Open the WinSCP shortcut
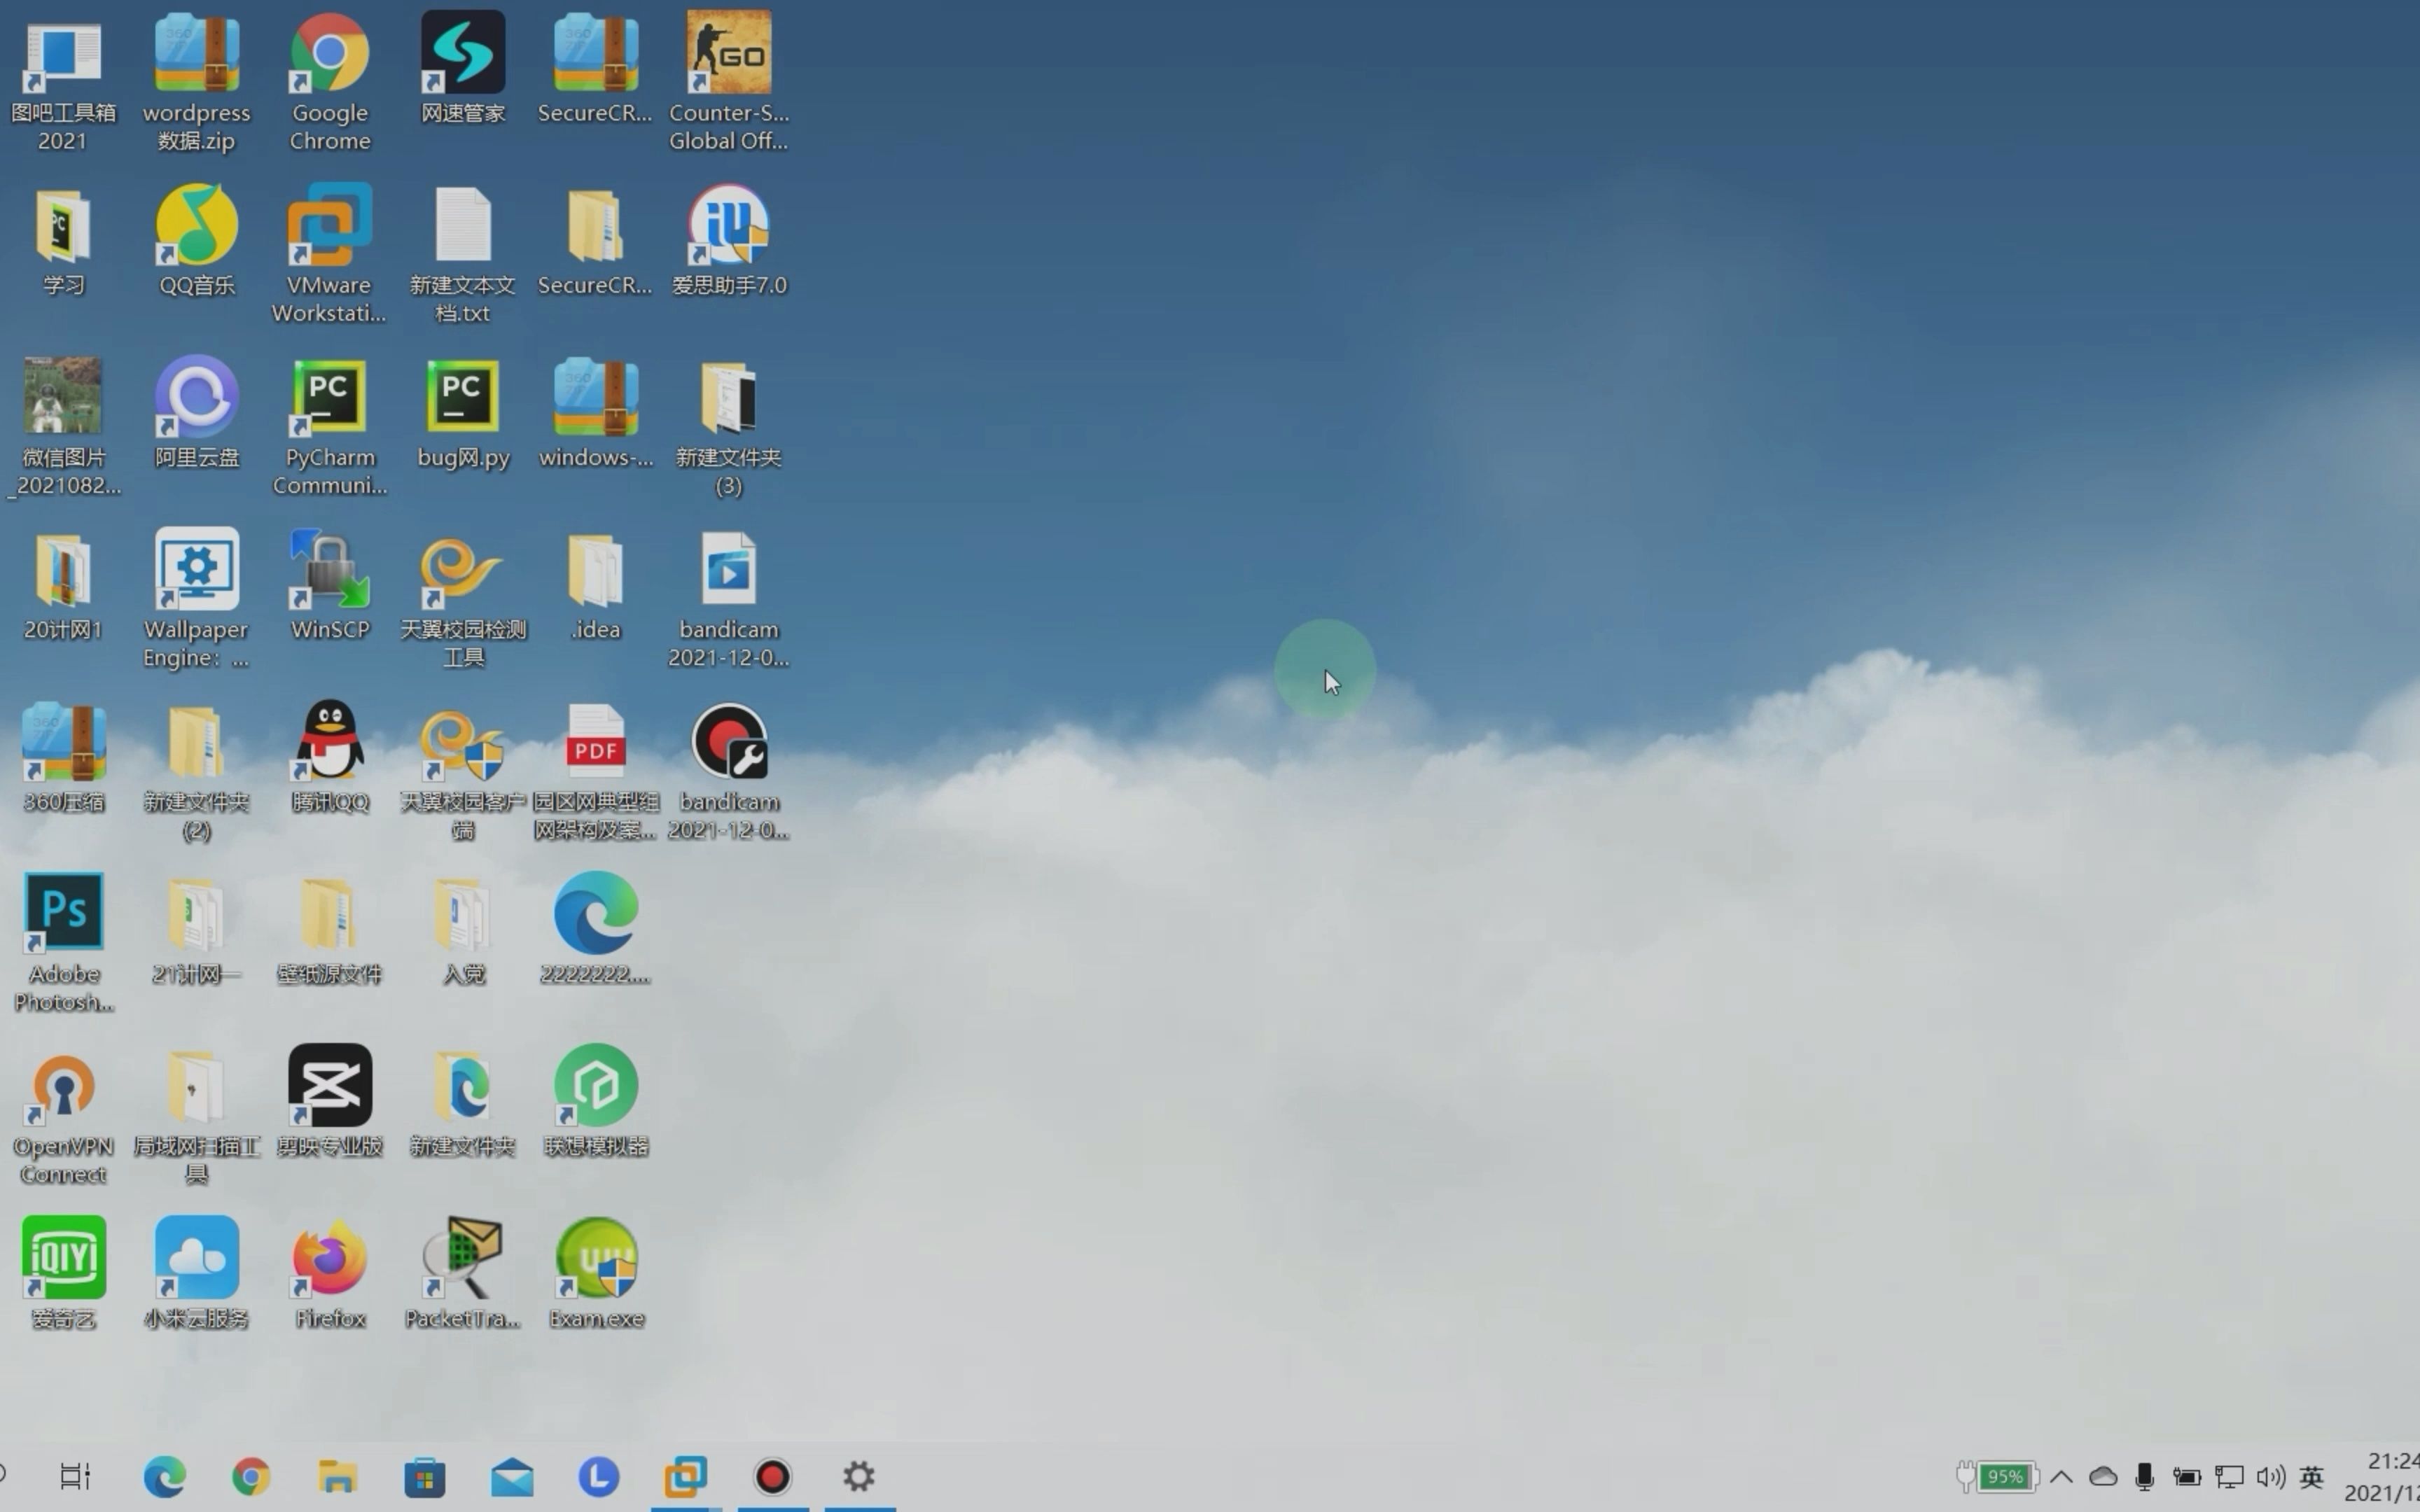This screenshot has height=1512, width=2420. coord(329,584)
